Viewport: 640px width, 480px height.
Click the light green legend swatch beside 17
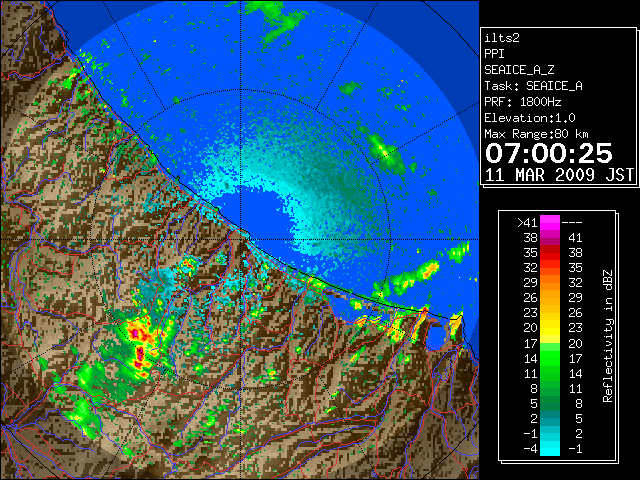coord(550,347)
